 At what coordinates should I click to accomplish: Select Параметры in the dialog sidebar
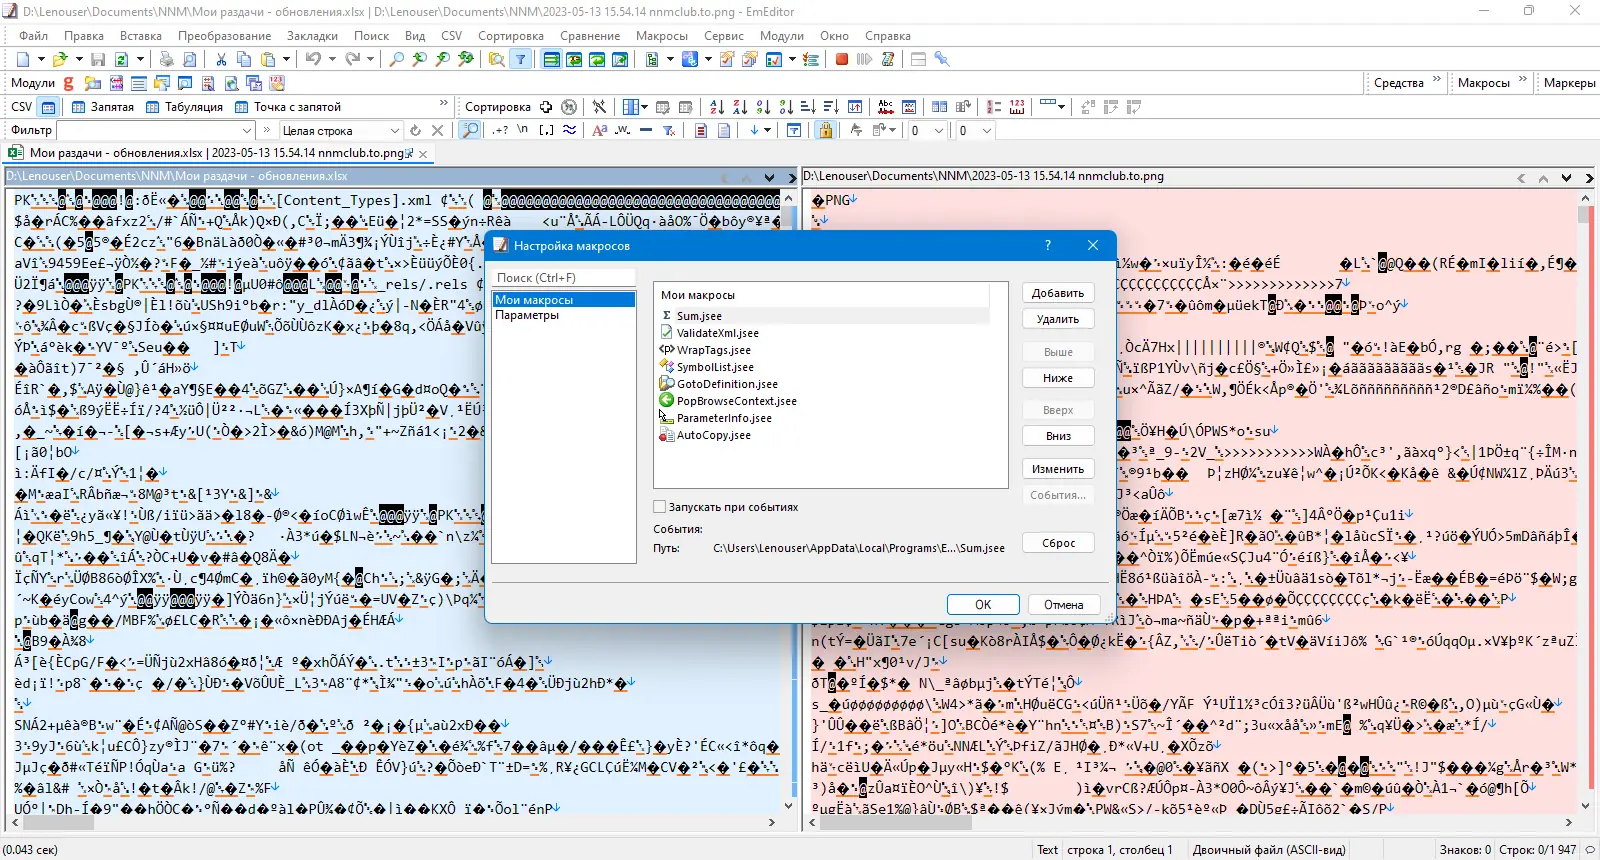[527, 315]
